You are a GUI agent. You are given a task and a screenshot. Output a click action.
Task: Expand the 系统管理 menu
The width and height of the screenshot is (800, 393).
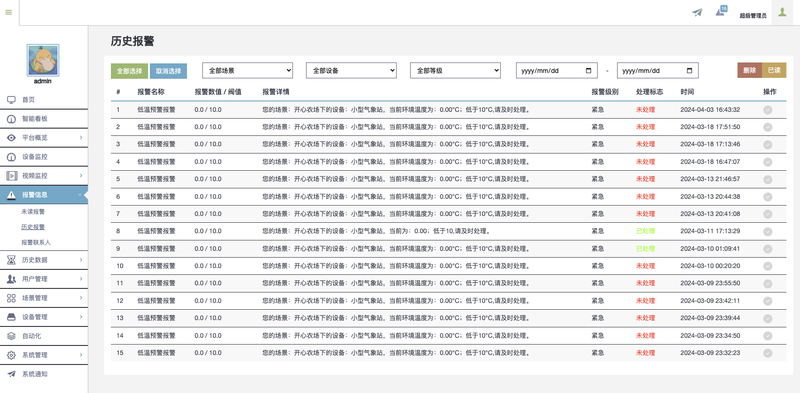click(x=44, y=355)
